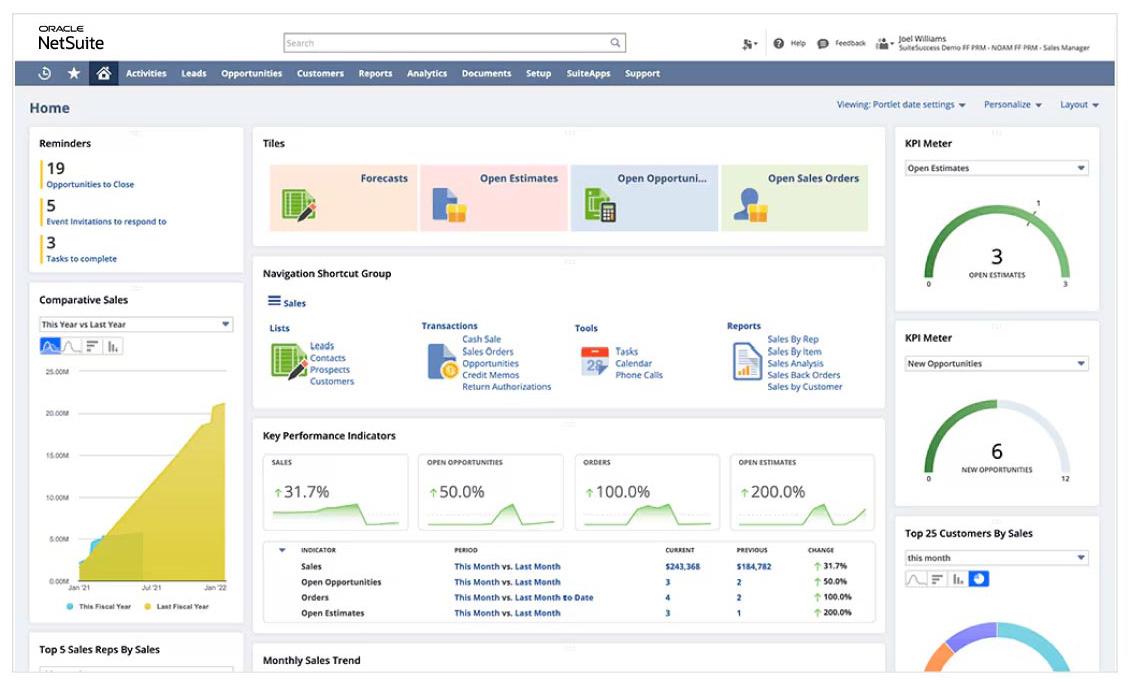Expand Viewing: Portlet date settings menu

pyautogui.click(x=901, y=104)
